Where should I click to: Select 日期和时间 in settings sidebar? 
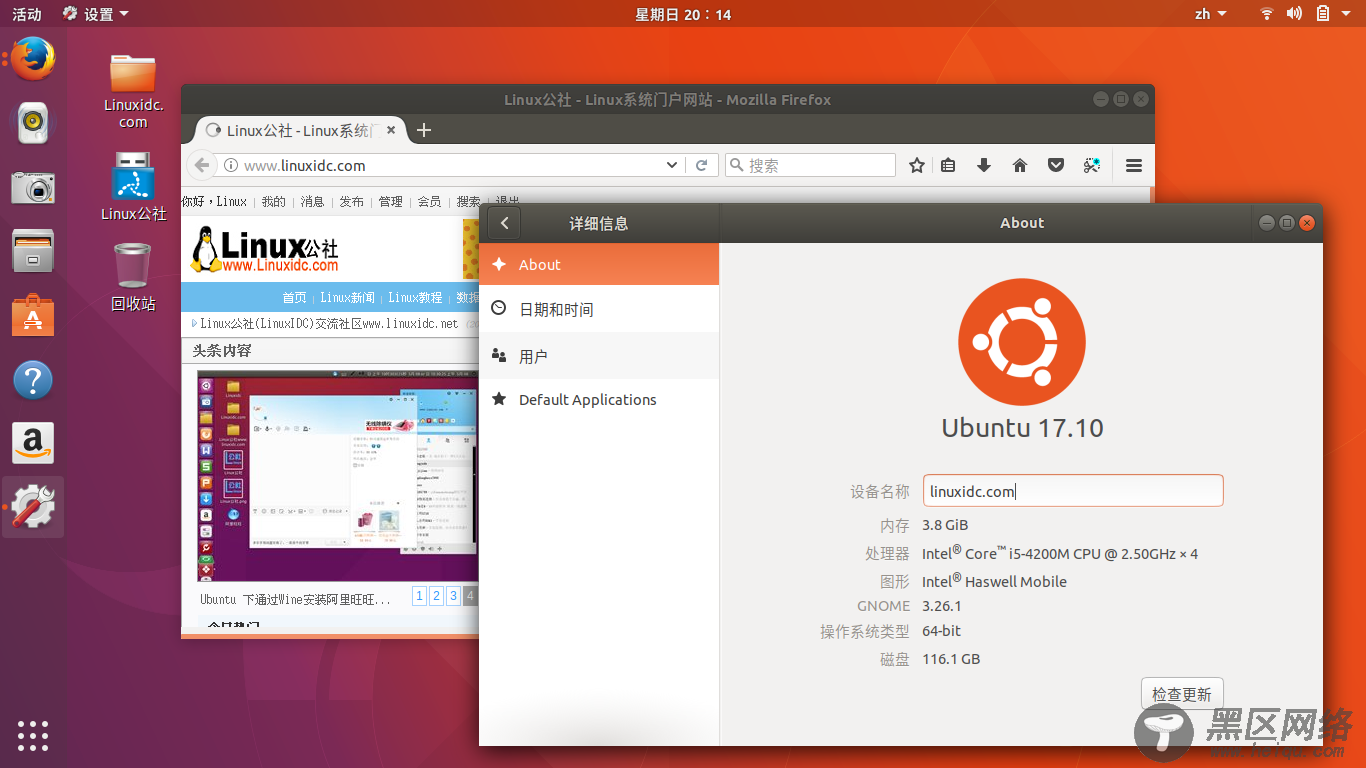click(x=599, y=309)
